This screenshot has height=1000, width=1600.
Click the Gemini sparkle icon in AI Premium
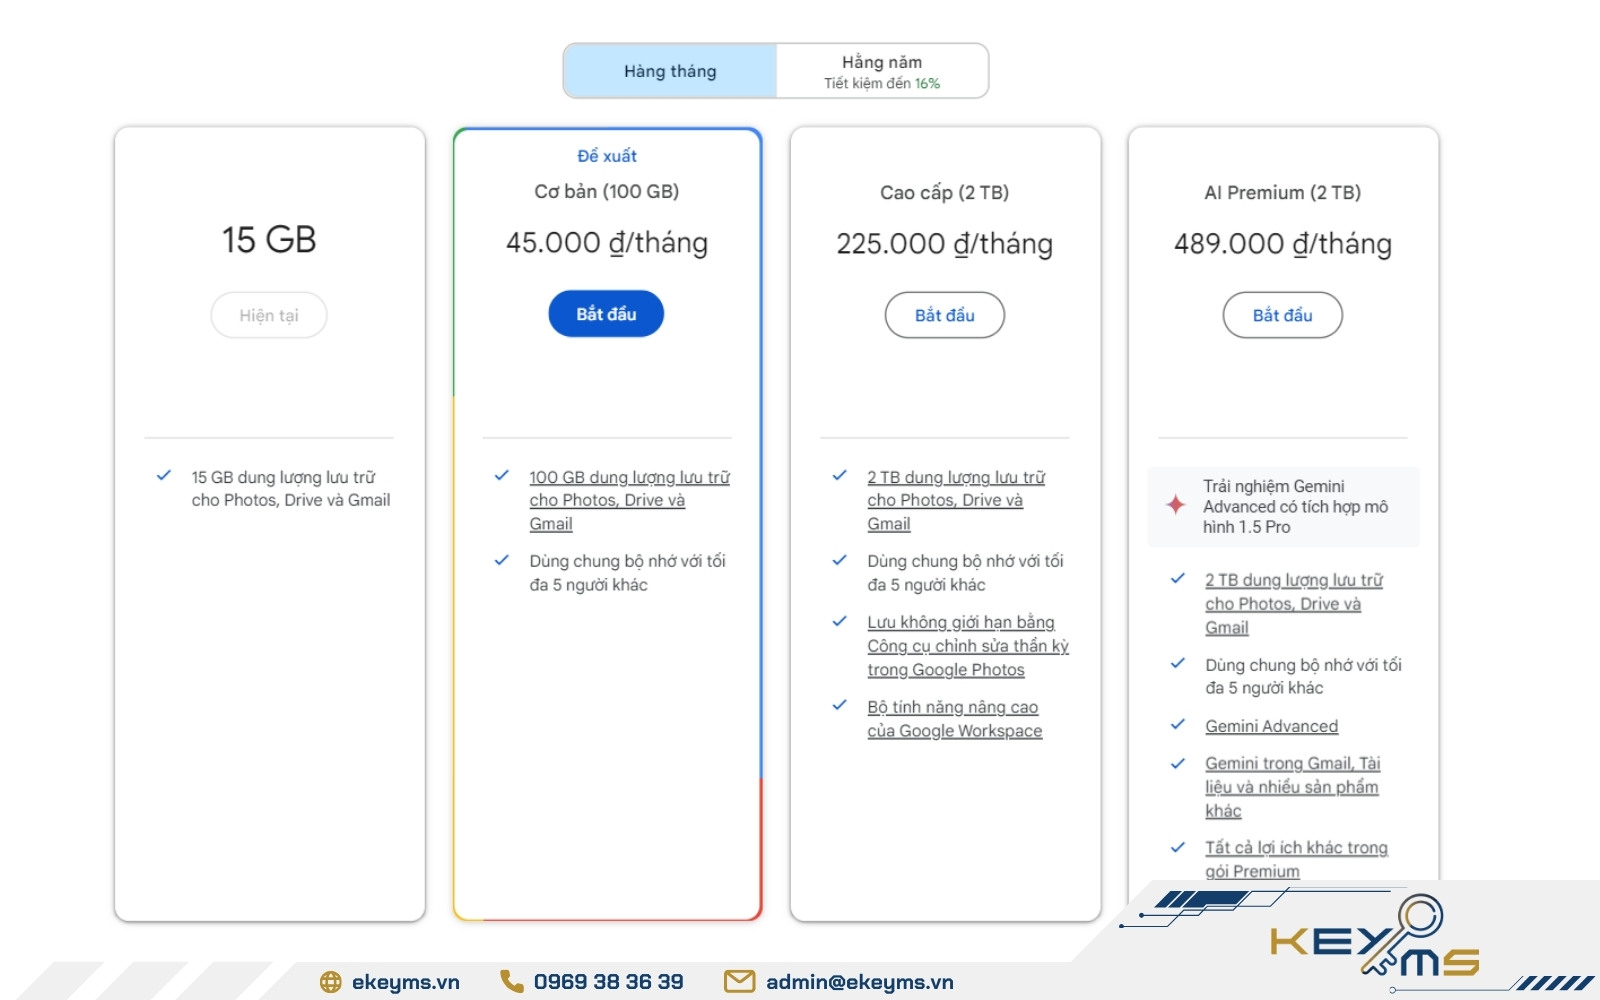(x=1176, y=505)
